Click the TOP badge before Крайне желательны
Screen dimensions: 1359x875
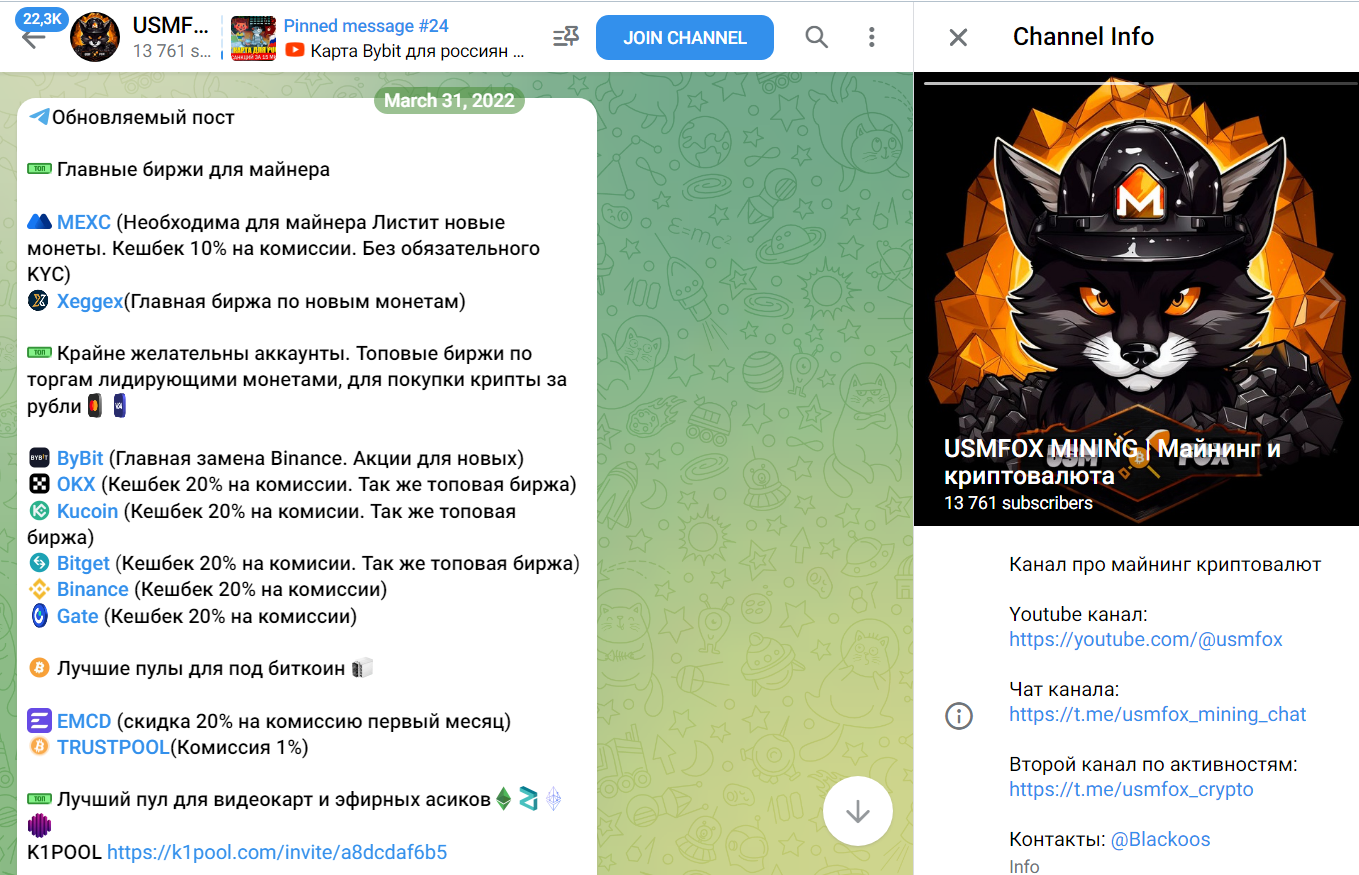point(39,353)
